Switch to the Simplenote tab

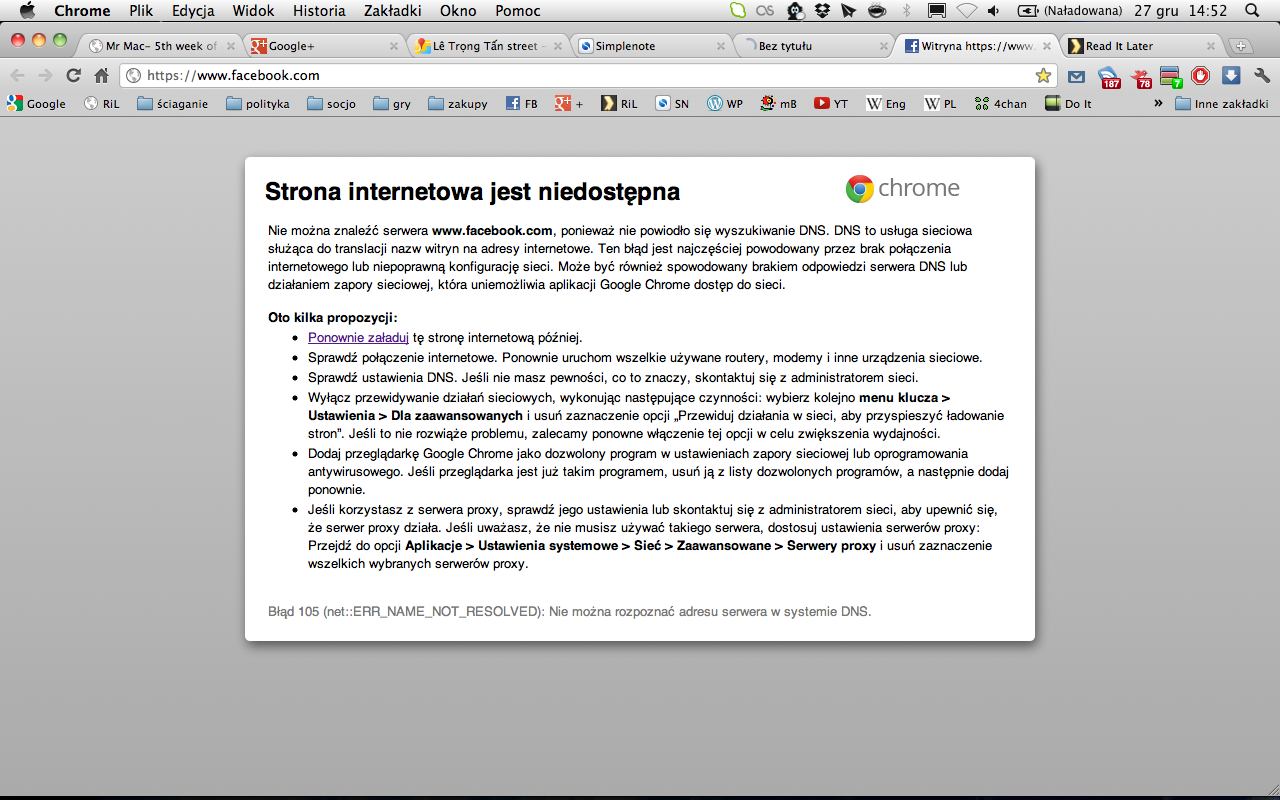(651, 46)
